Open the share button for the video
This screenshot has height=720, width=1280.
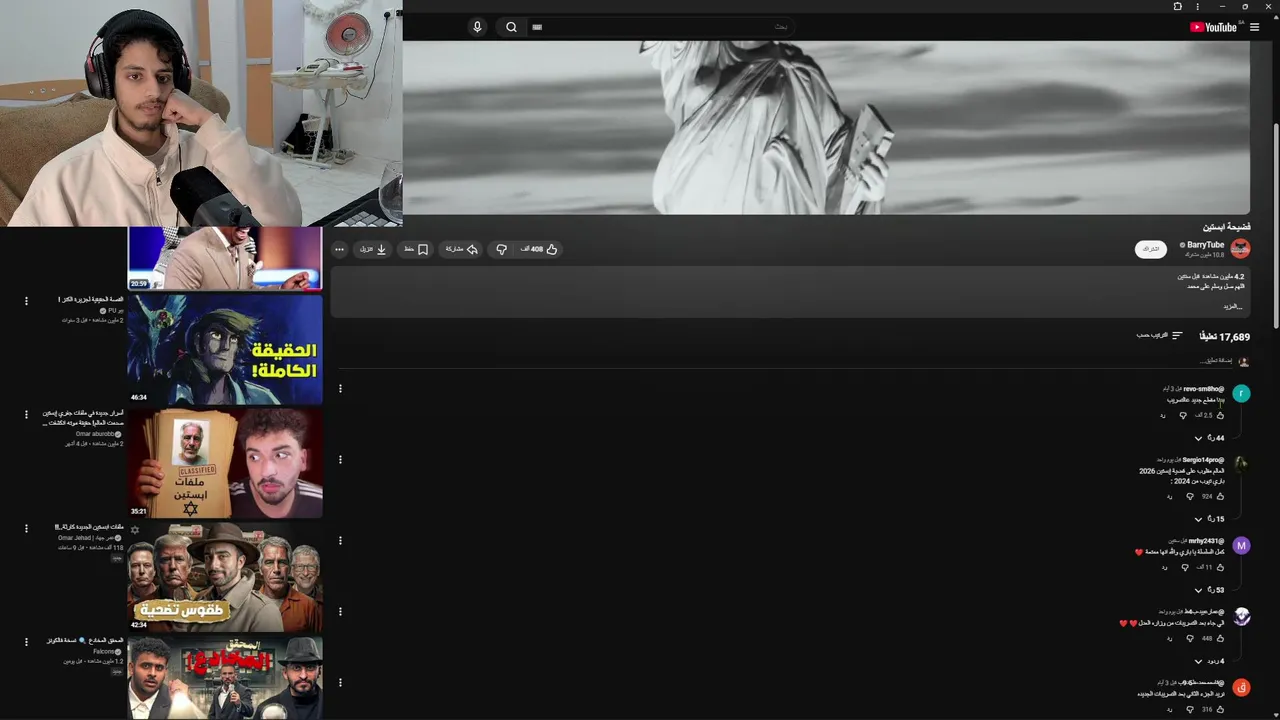pos(461,249)
